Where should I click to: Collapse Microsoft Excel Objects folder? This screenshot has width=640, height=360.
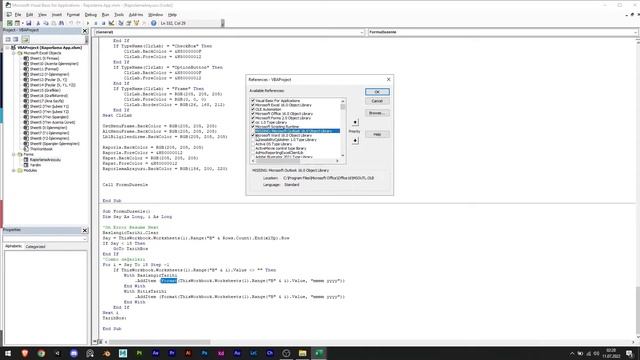pos(13,53)
